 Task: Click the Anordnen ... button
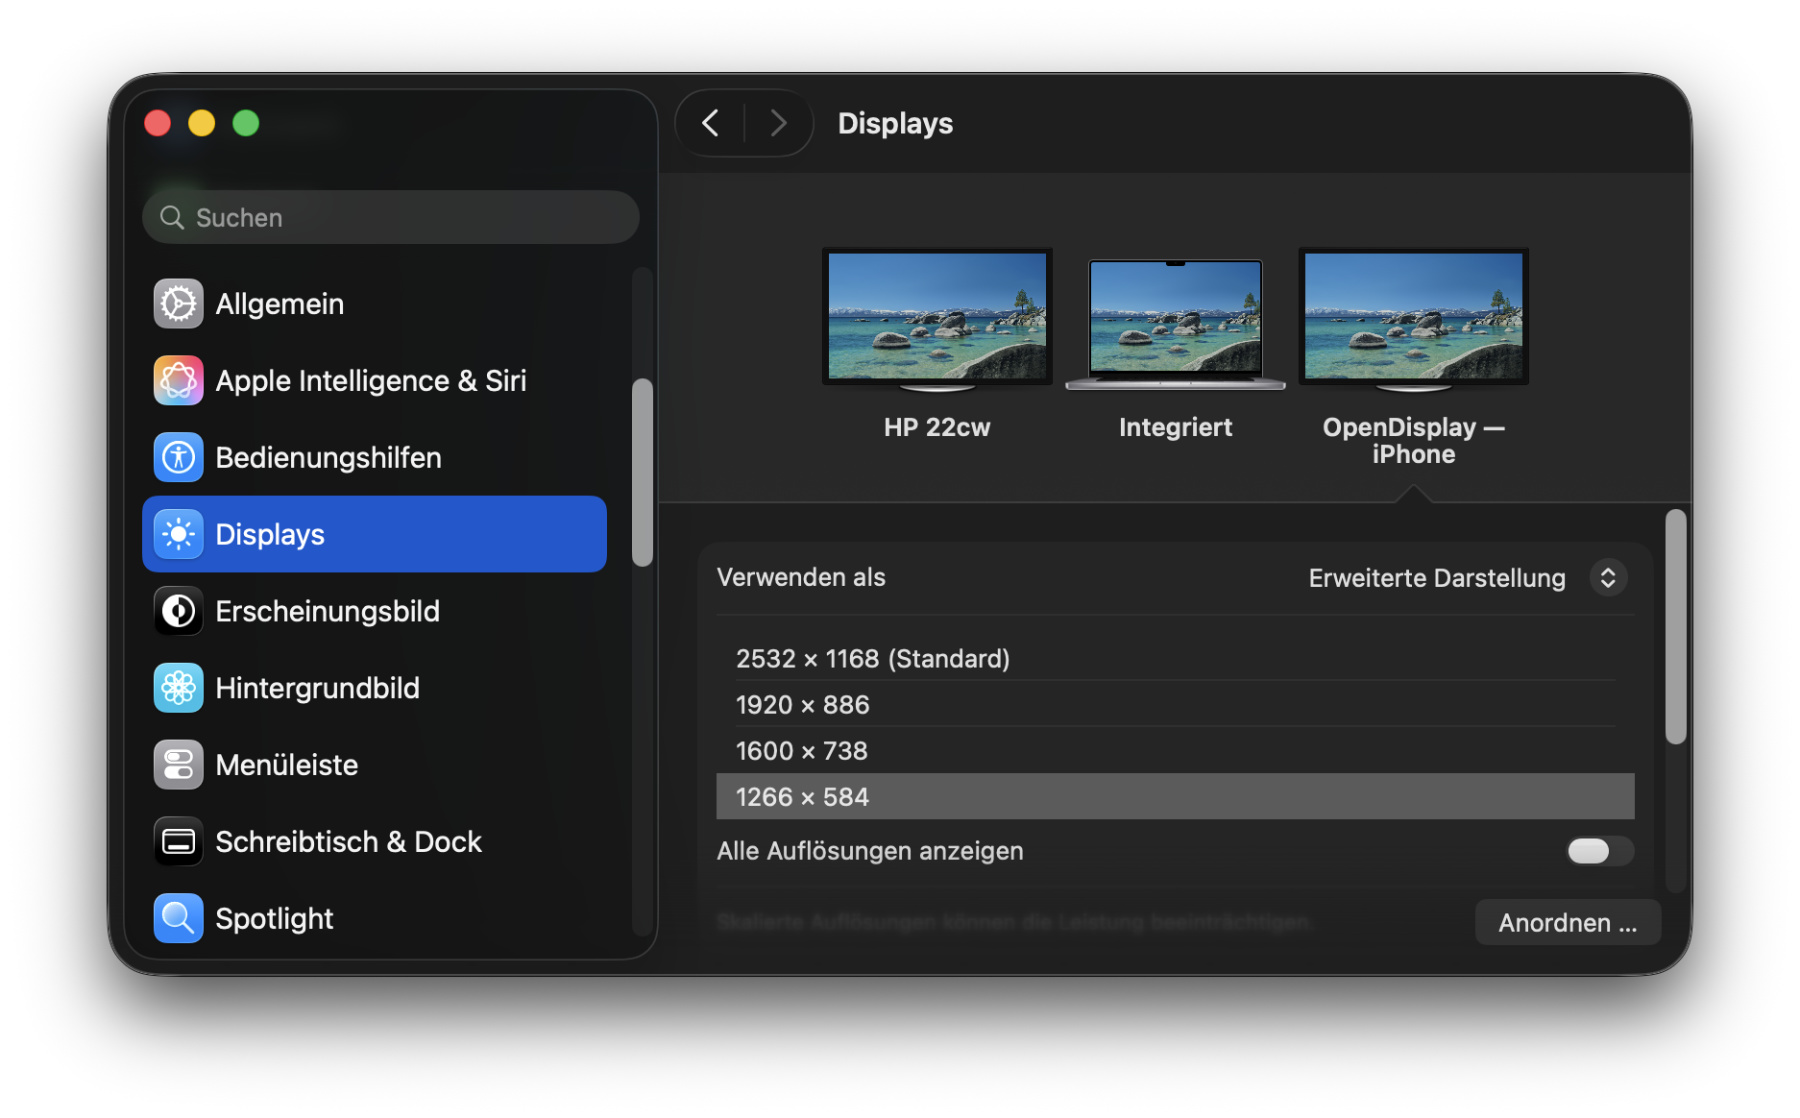(x=1567, y=923)
